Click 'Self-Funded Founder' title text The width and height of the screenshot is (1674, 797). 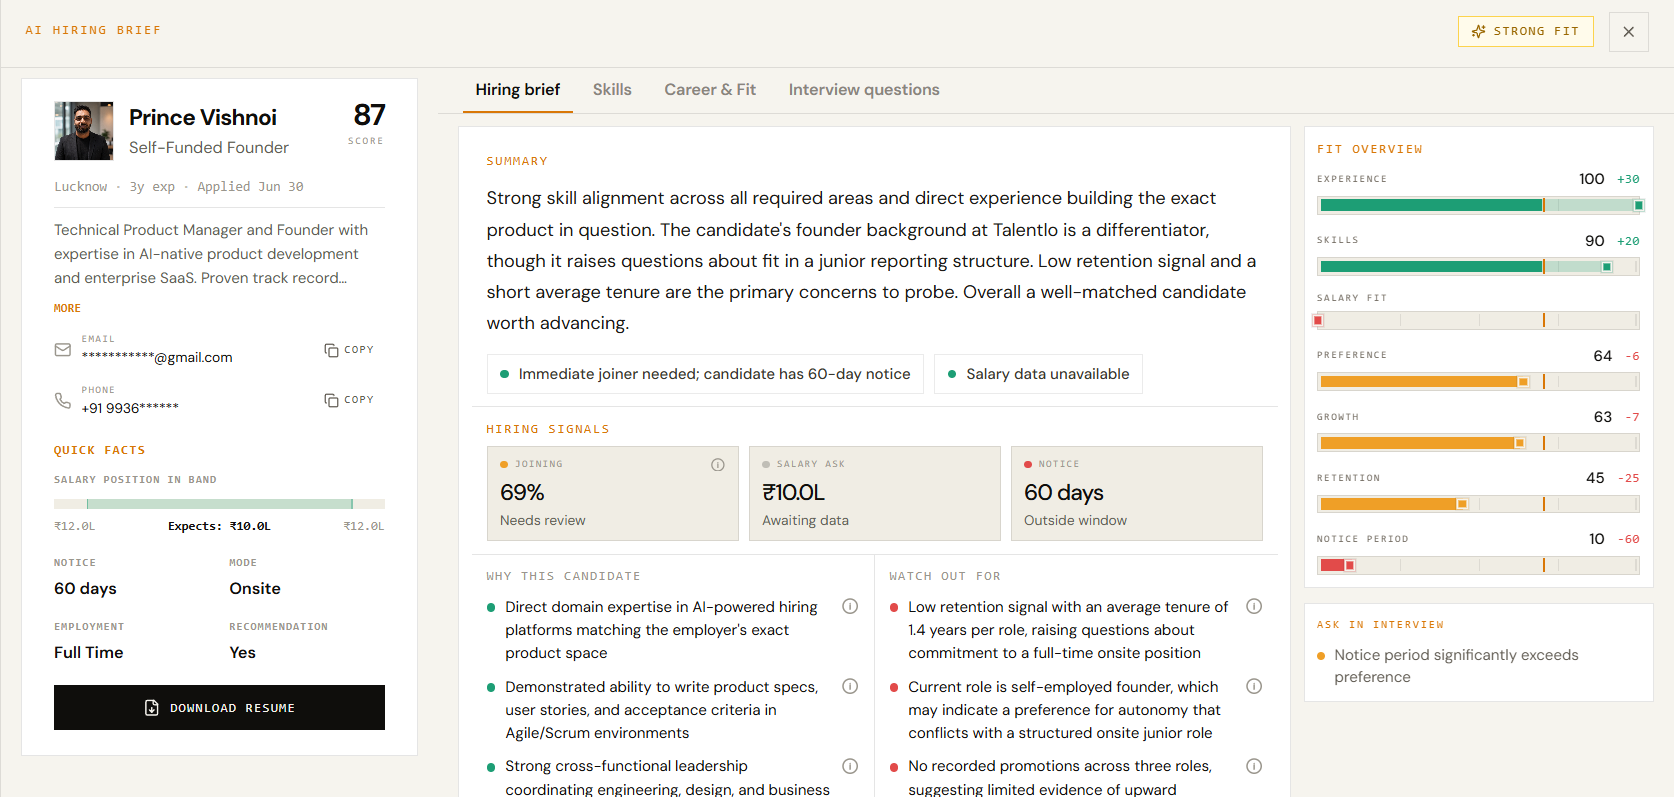pos(208,148)
